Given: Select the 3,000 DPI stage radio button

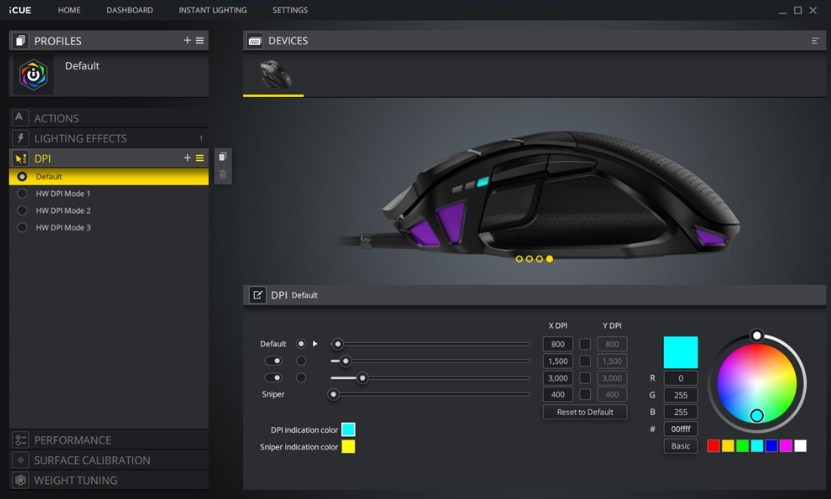Looking at the screenshot, I should (301, 378).
